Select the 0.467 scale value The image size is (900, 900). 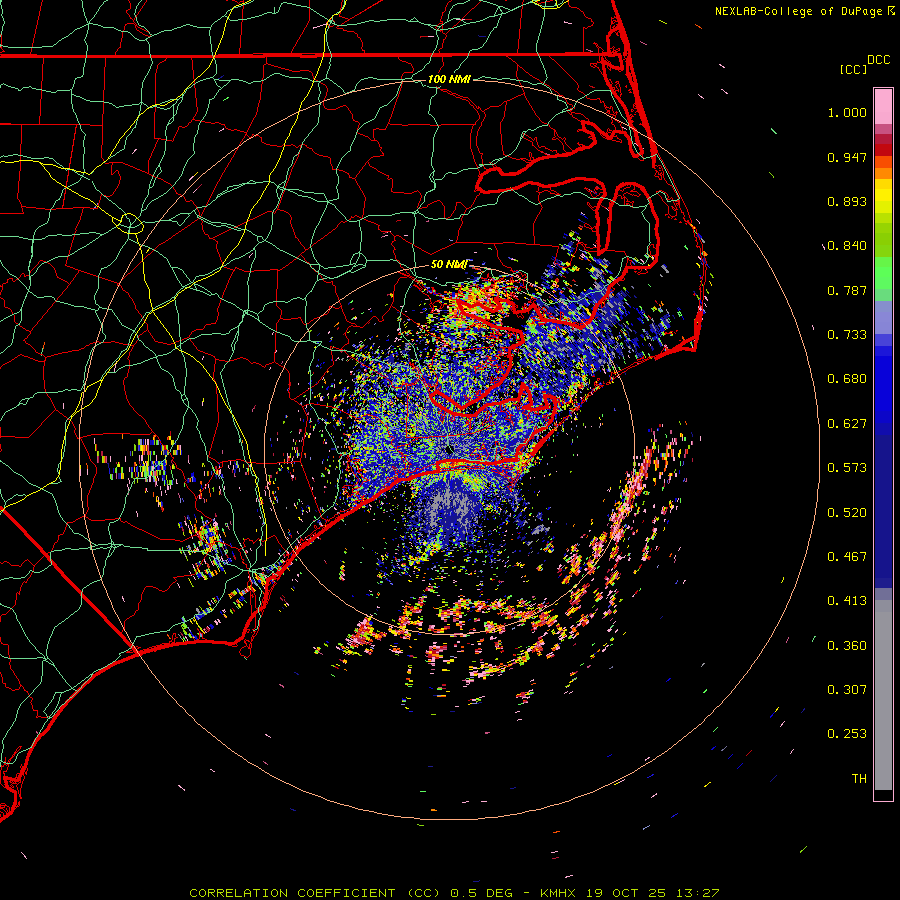pos(847,557)
